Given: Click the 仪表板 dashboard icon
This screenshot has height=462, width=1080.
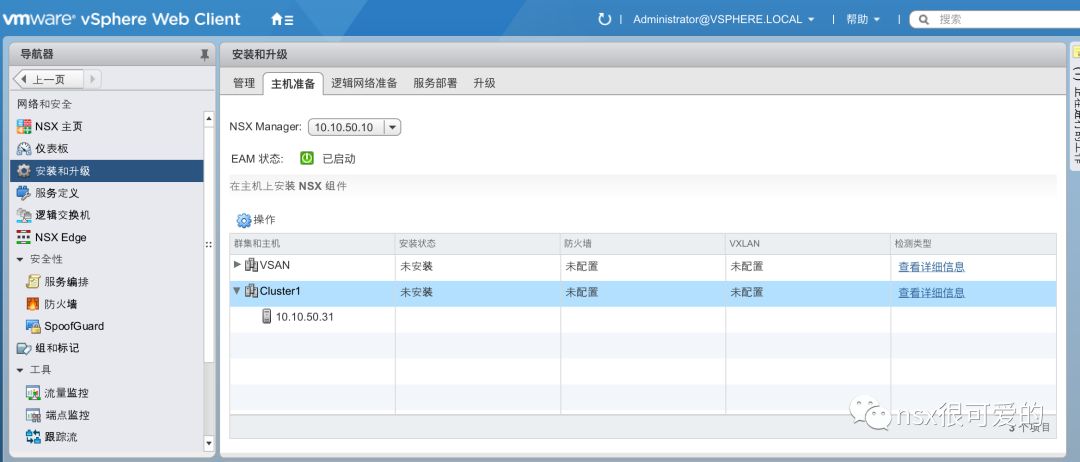Looking at the screenshot, I should pyautogui.click(x=24, y=149).
